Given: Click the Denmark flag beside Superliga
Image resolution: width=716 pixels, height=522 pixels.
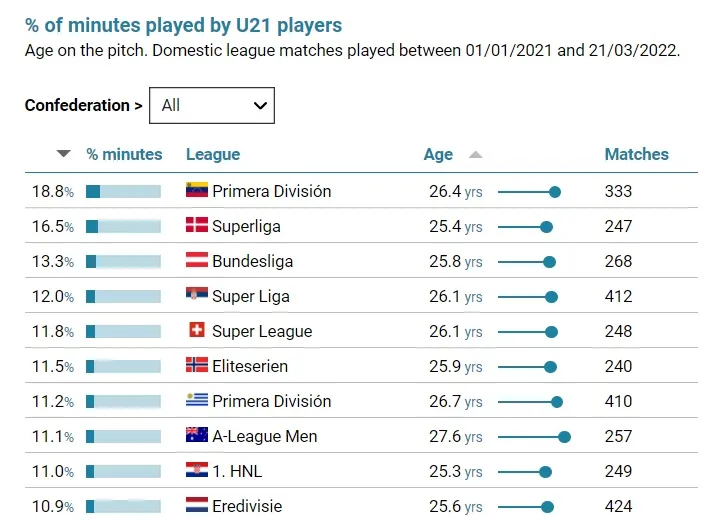Looking at the screenshot, I should (197, 225).
